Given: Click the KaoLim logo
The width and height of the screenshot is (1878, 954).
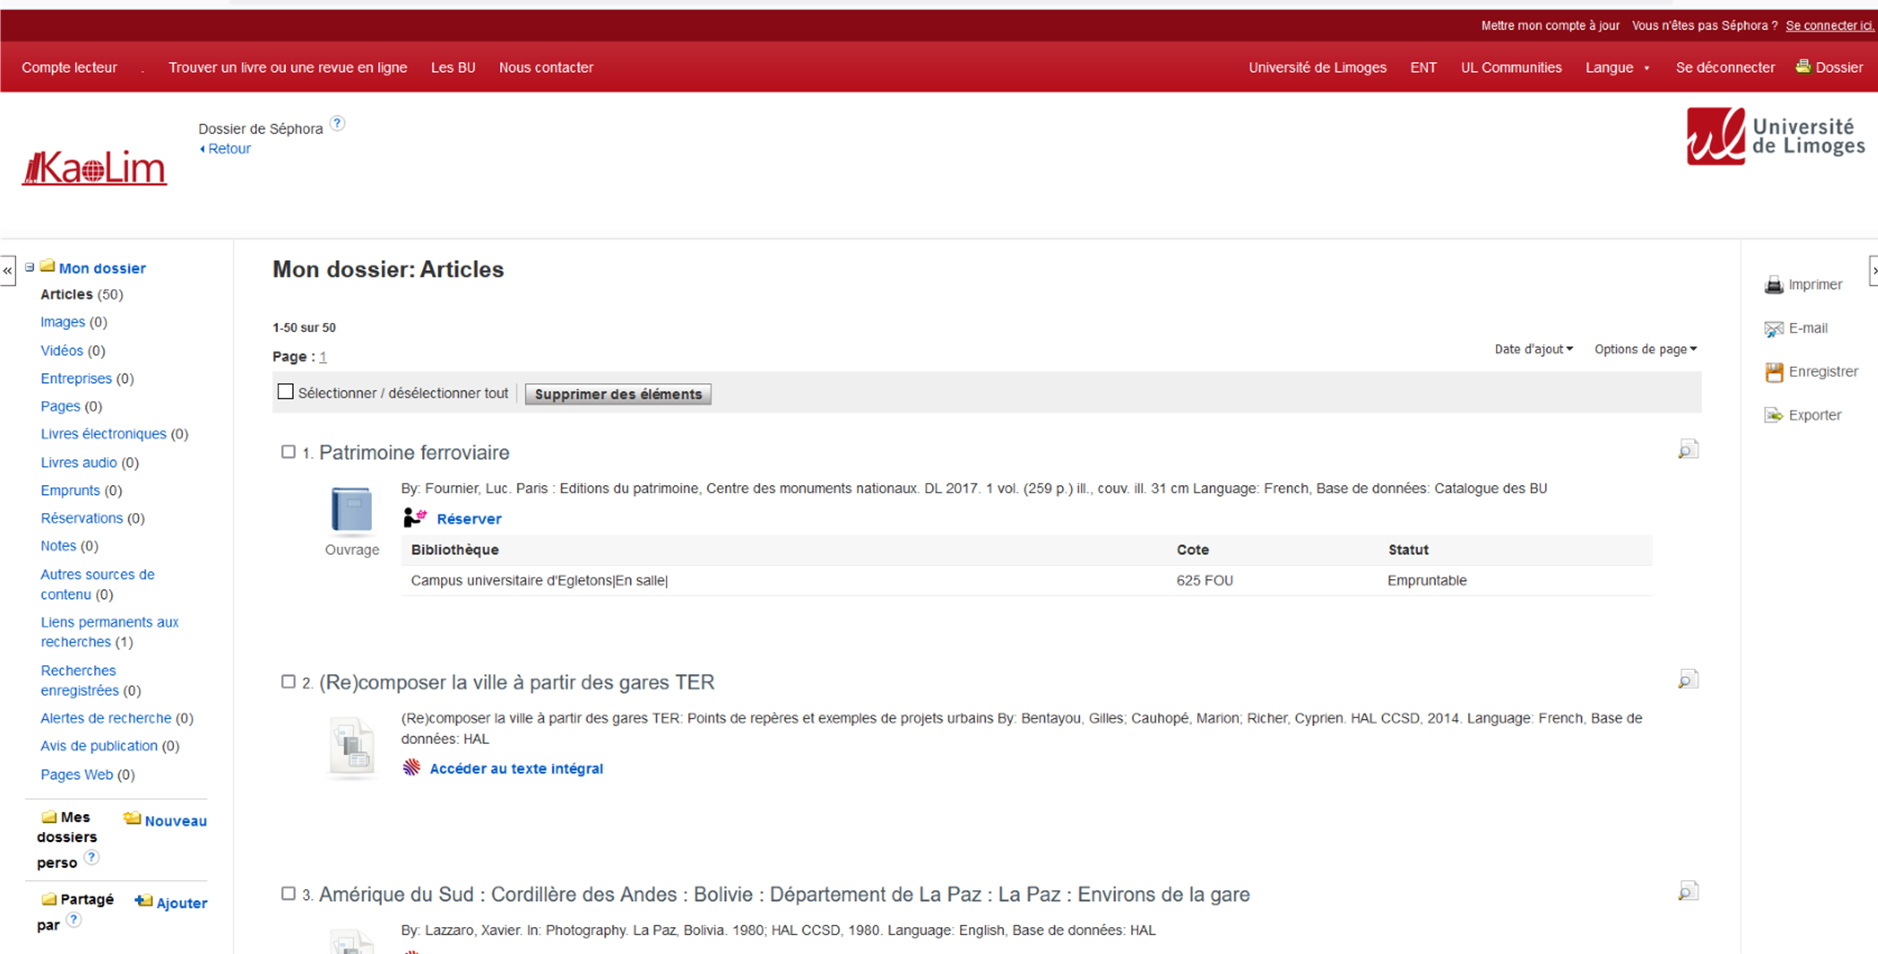Looking at the screenshot, I should [95, 168].
